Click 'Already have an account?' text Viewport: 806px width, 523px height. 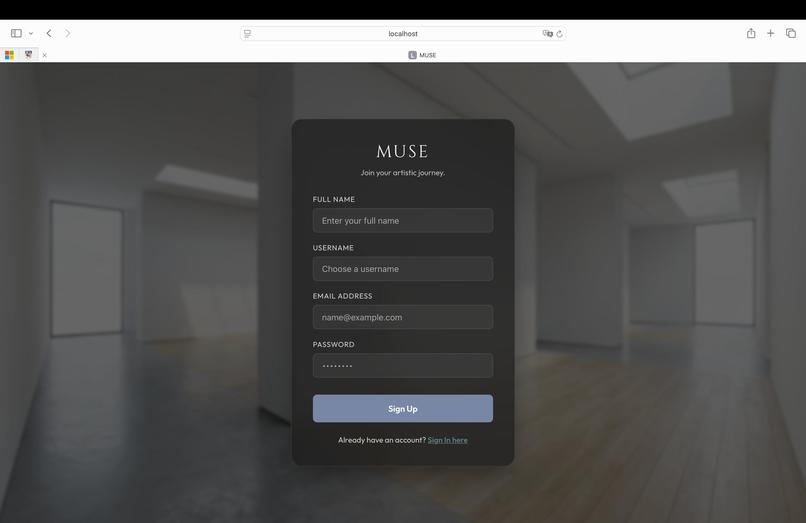(382, 440)
